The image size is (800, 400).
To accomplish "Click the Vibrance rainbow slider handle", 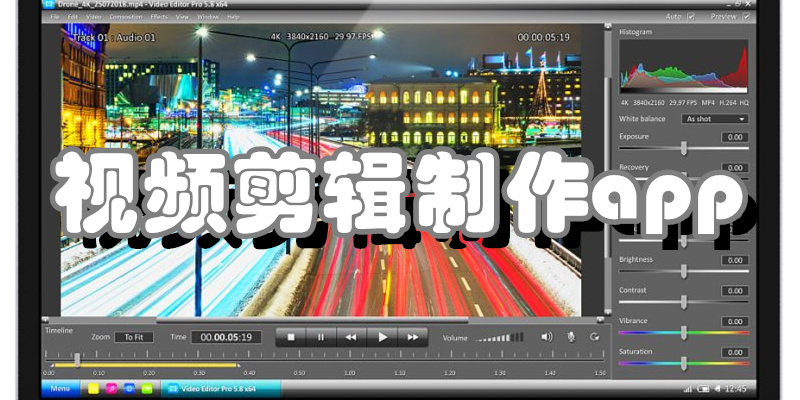I will tap(684, 333).
